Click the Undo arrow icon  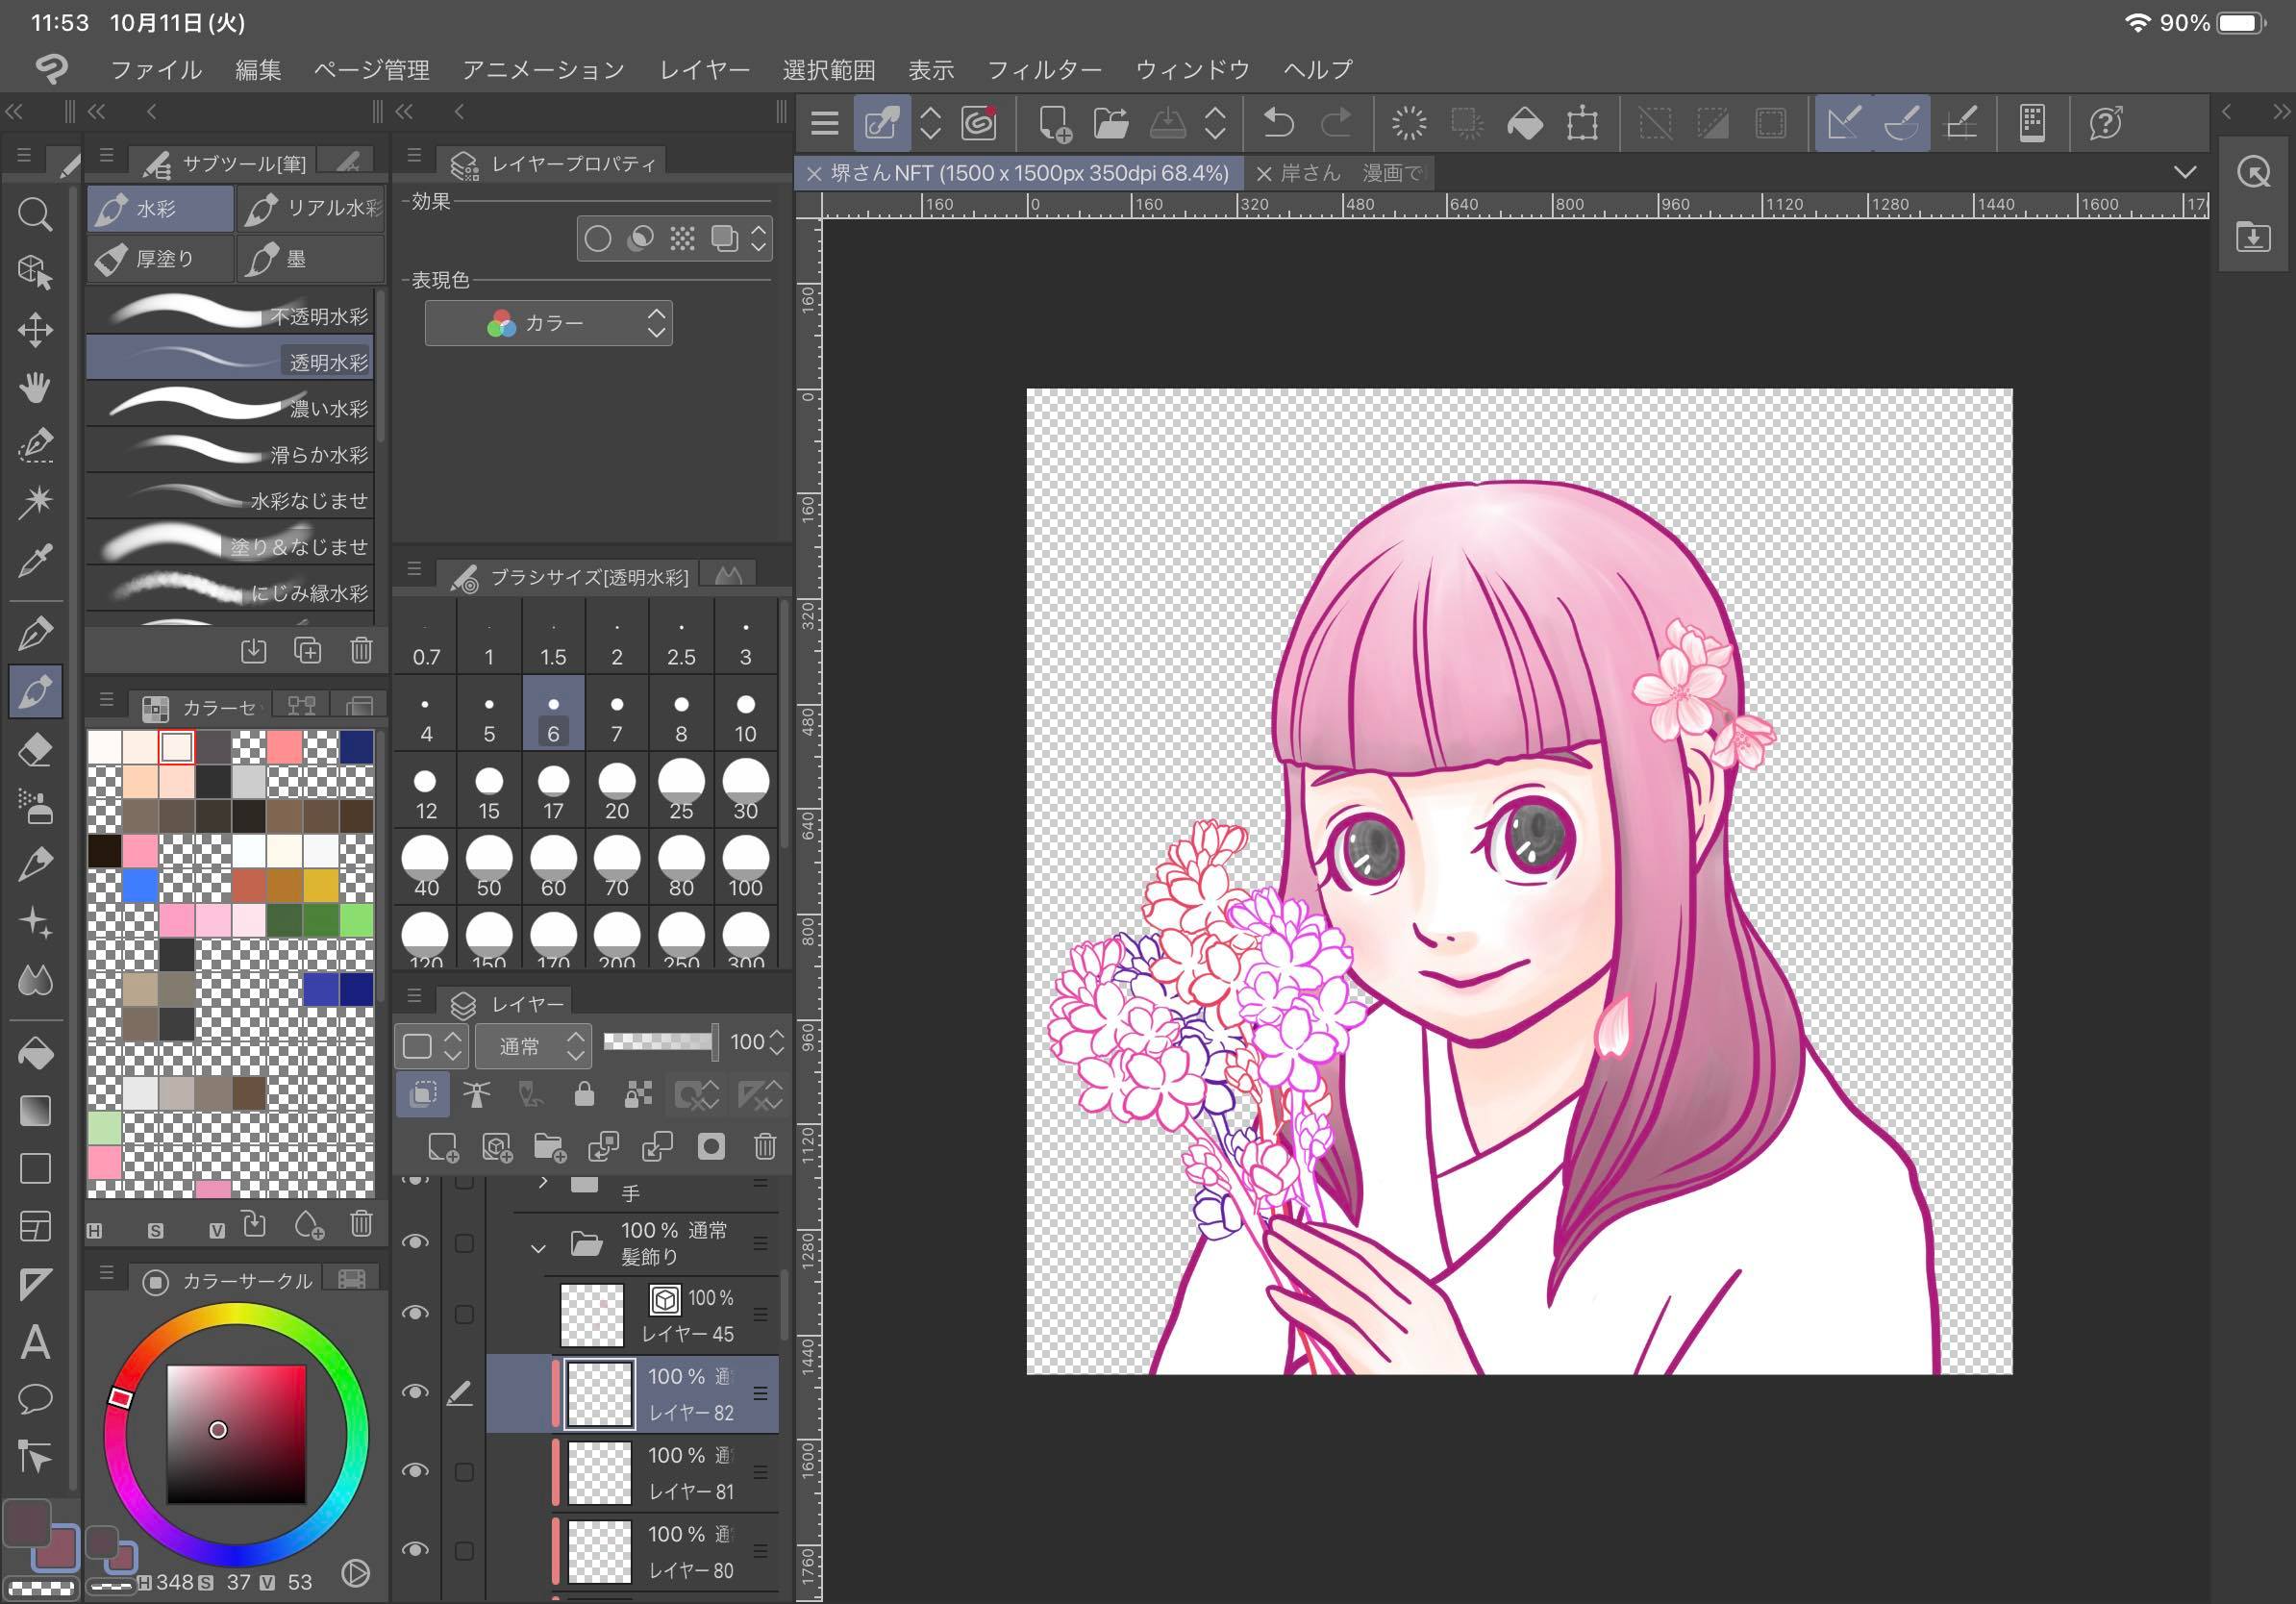(1278, 123)
